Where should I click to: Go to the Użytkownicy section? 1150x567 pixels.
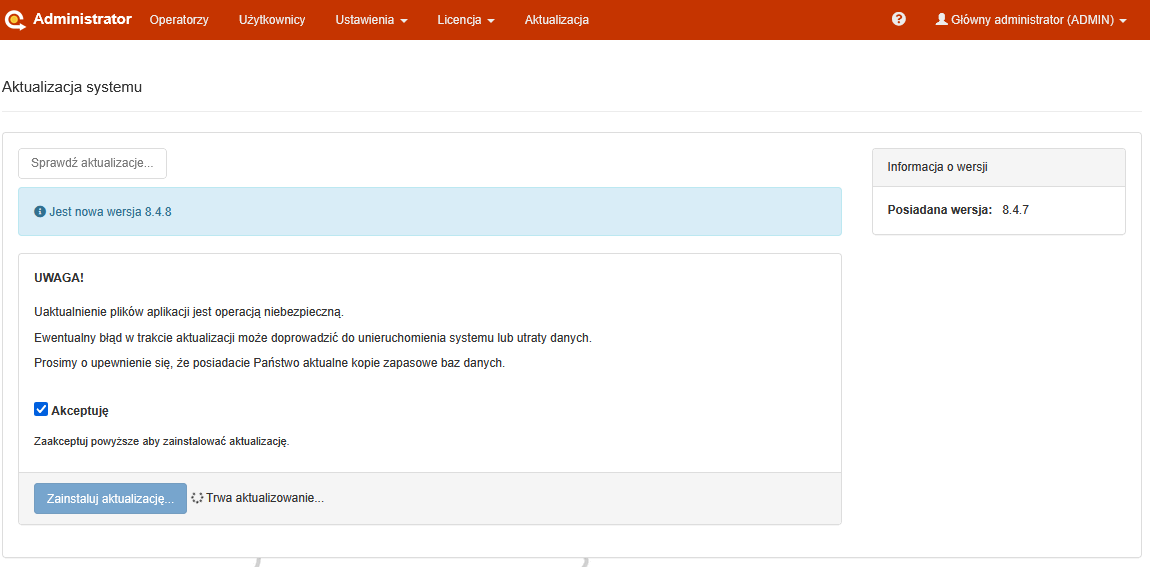[x=272, y=20]
